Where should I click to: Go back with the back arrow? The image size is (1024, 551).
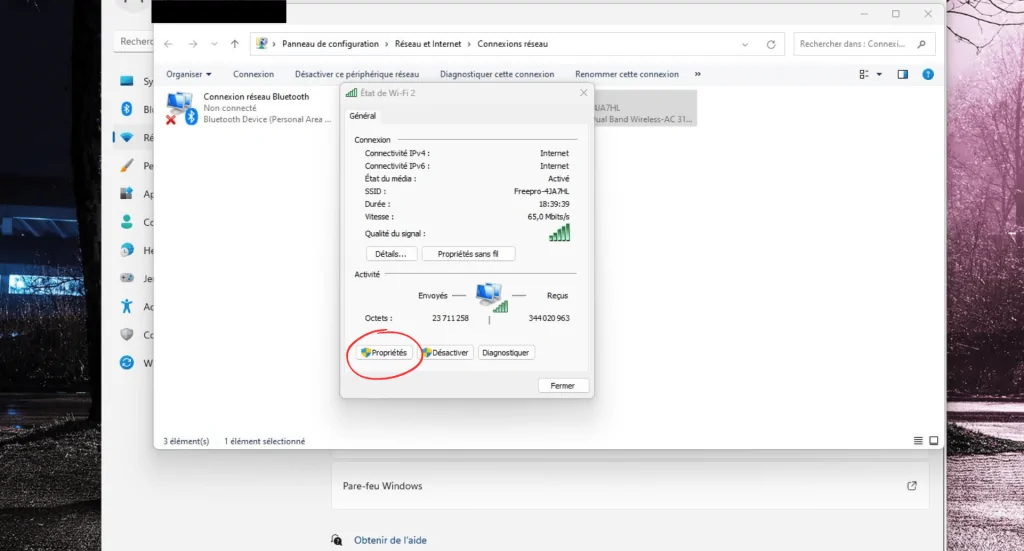(x=168, y=44)
